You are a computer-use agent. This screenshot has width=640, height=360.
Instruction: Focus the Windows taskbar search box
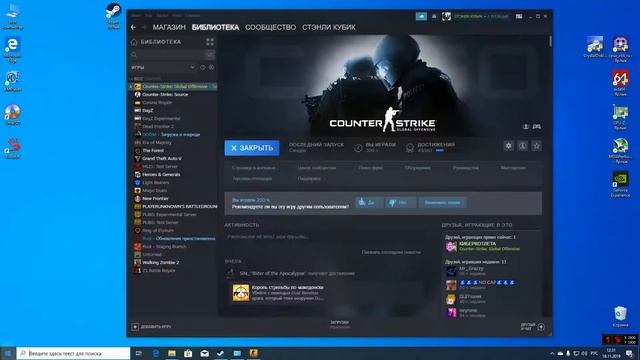(x=73, y=353)
